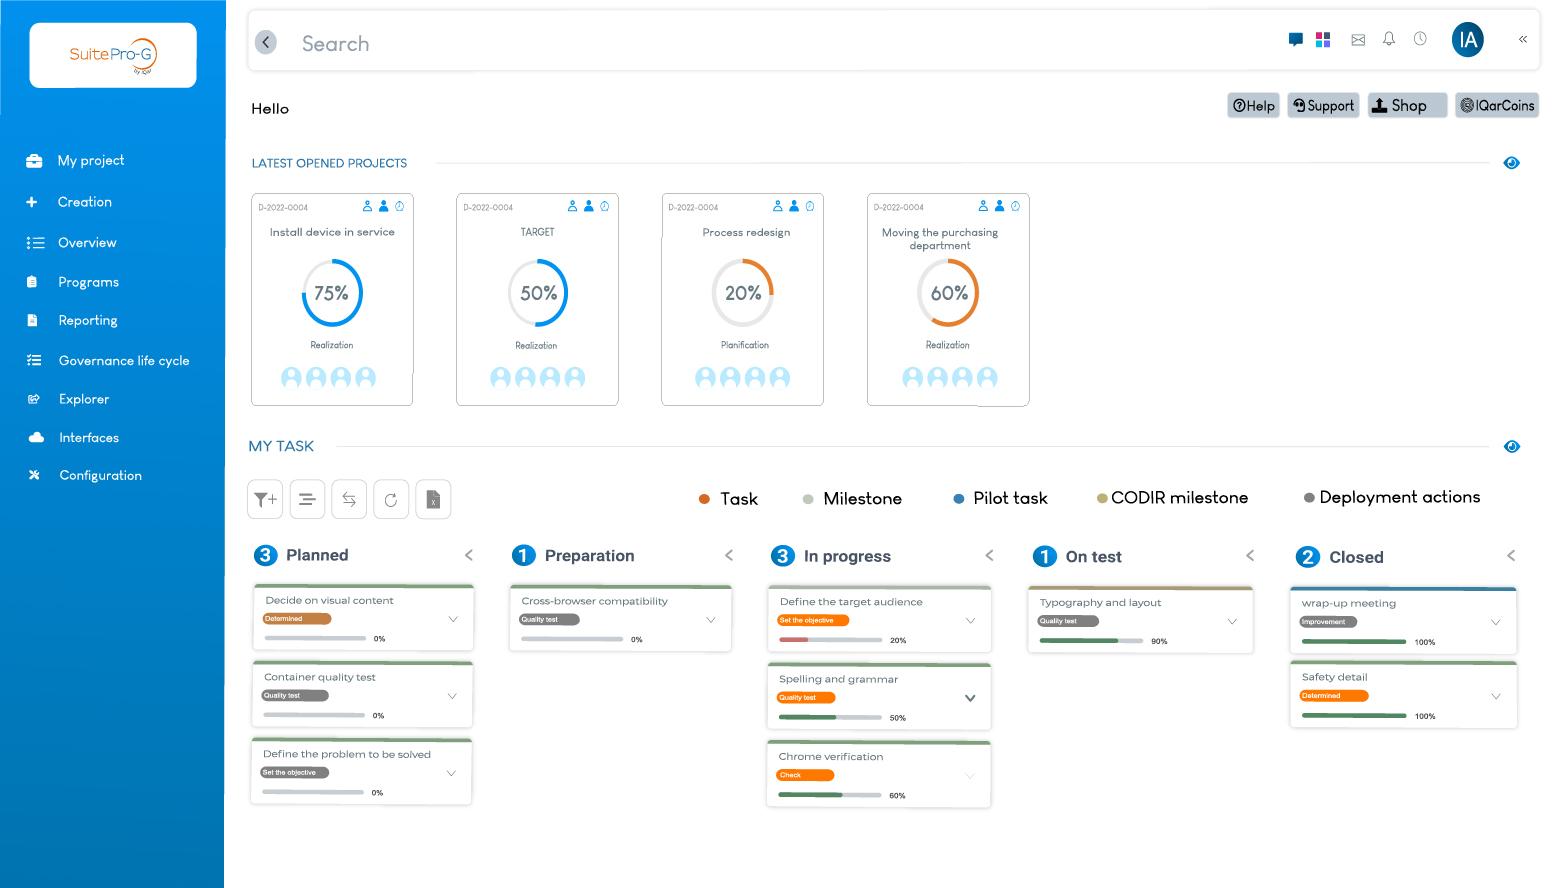Click the Safety detail 100% progress bar
1562x888 pixels.
(x=1354, y=716)
